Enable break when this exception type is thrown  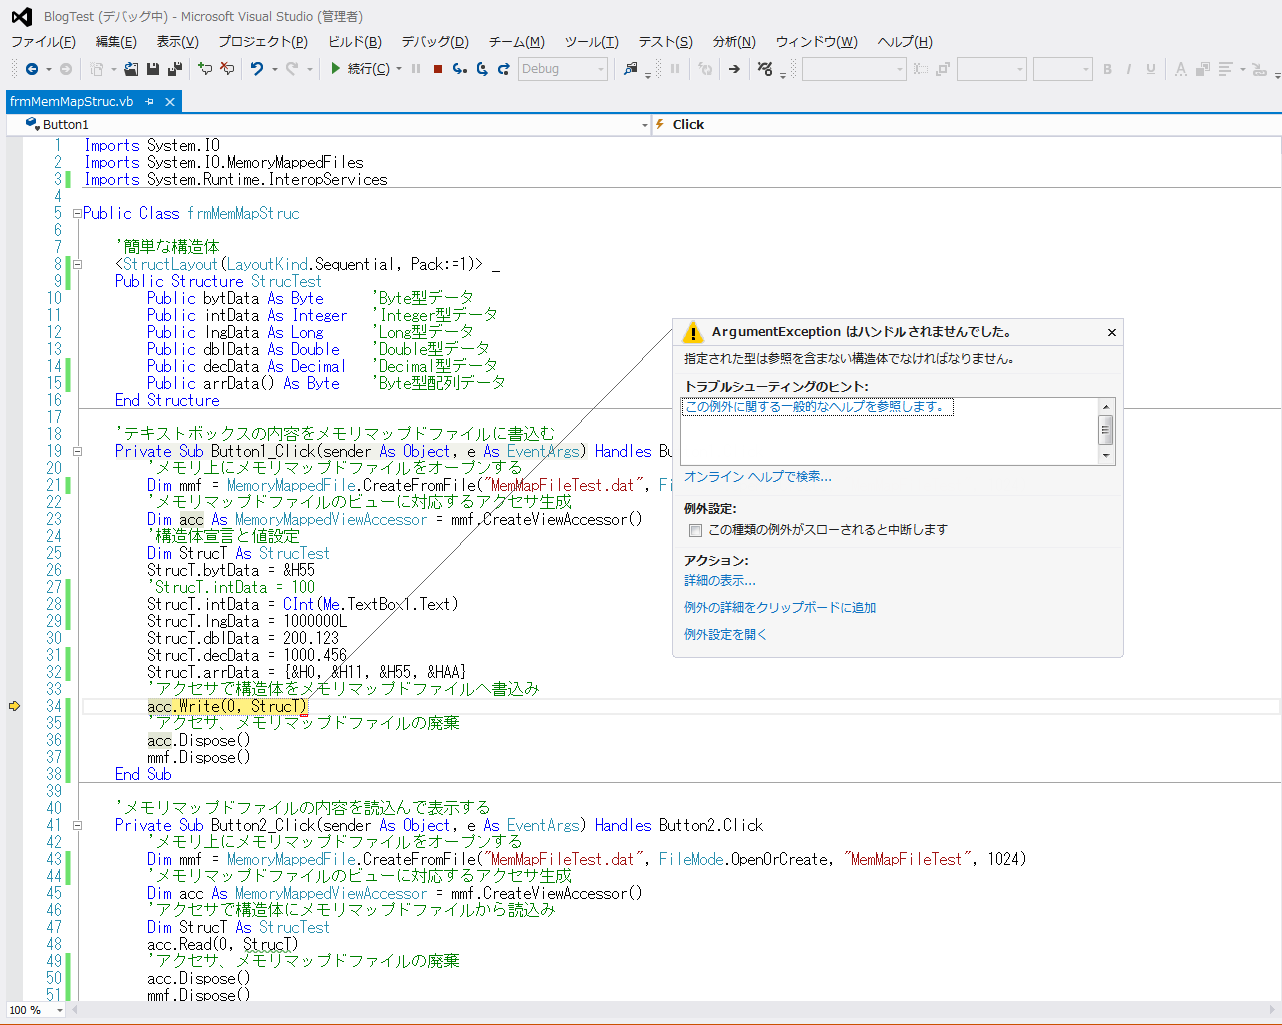tap(695, 530)
